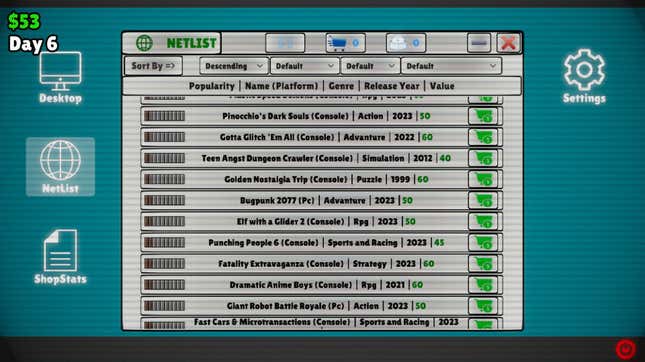Add Dramatic Anime Boys to cart

coord(483,285)
